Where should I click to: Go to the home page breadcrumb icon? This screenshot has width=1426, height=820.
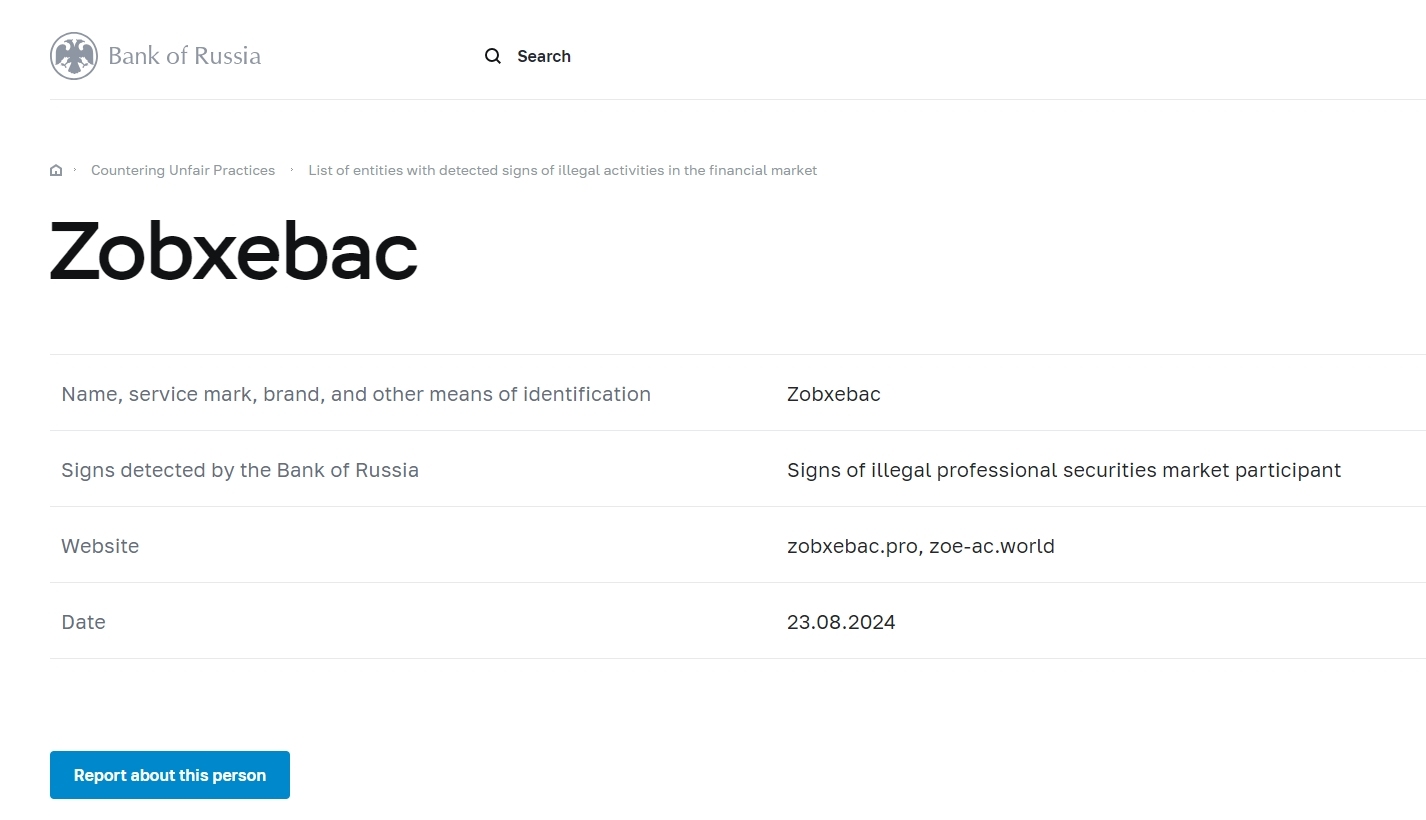(56, 171)
